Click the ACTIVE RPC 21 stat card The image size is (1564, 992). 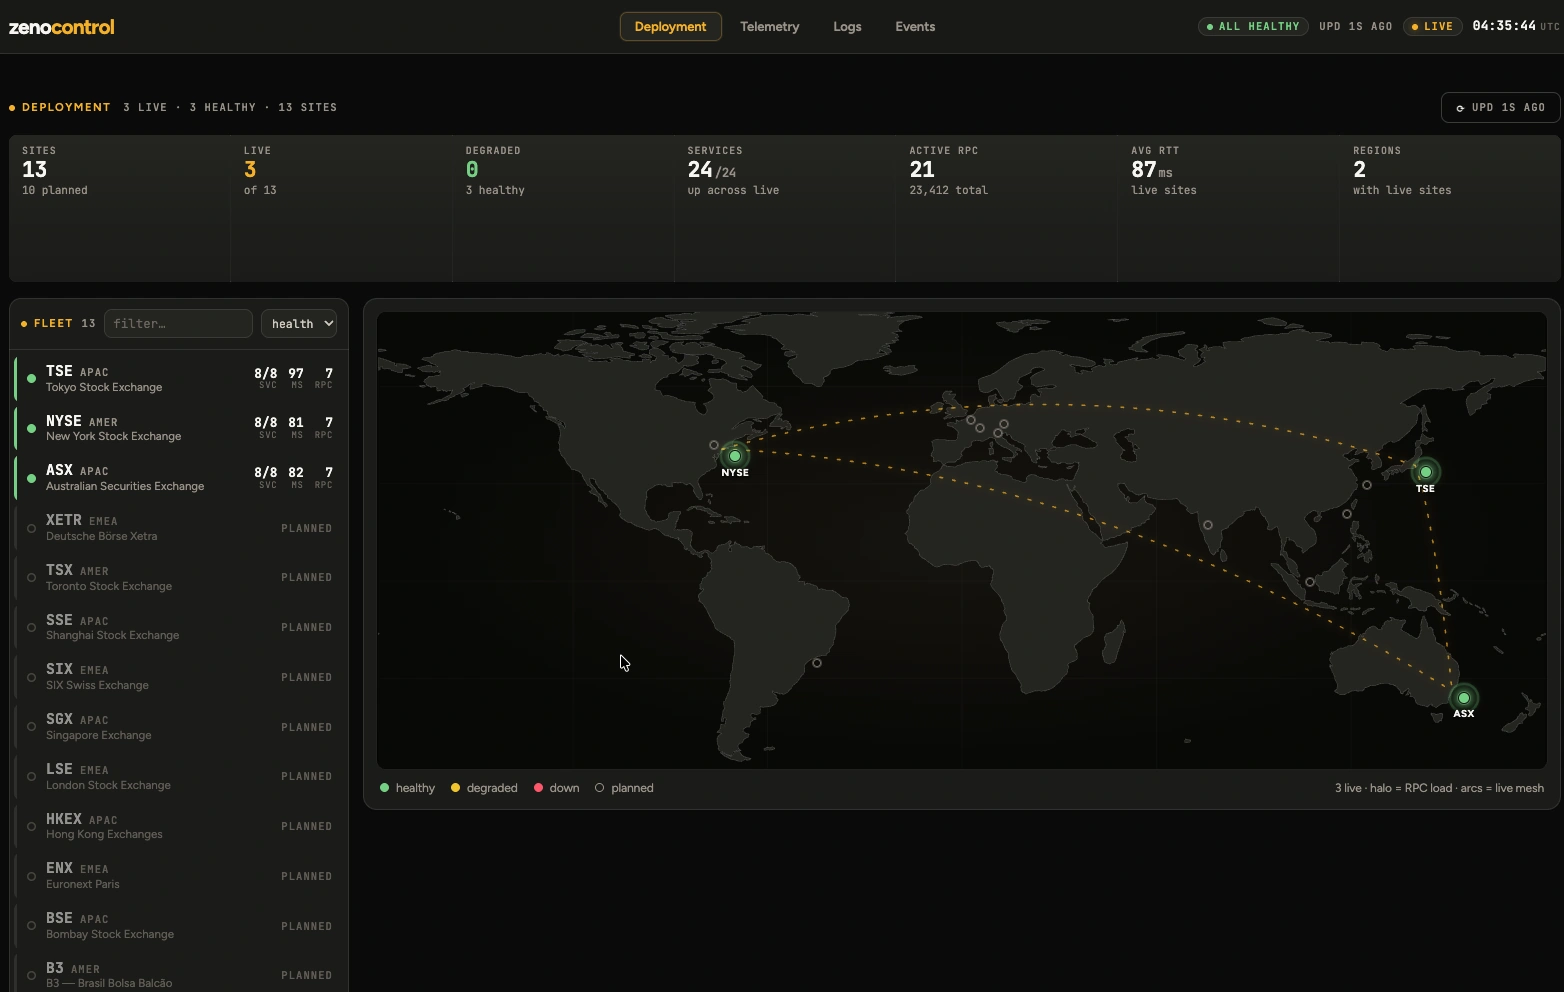pyautogui.click(x=1007, y=209)
